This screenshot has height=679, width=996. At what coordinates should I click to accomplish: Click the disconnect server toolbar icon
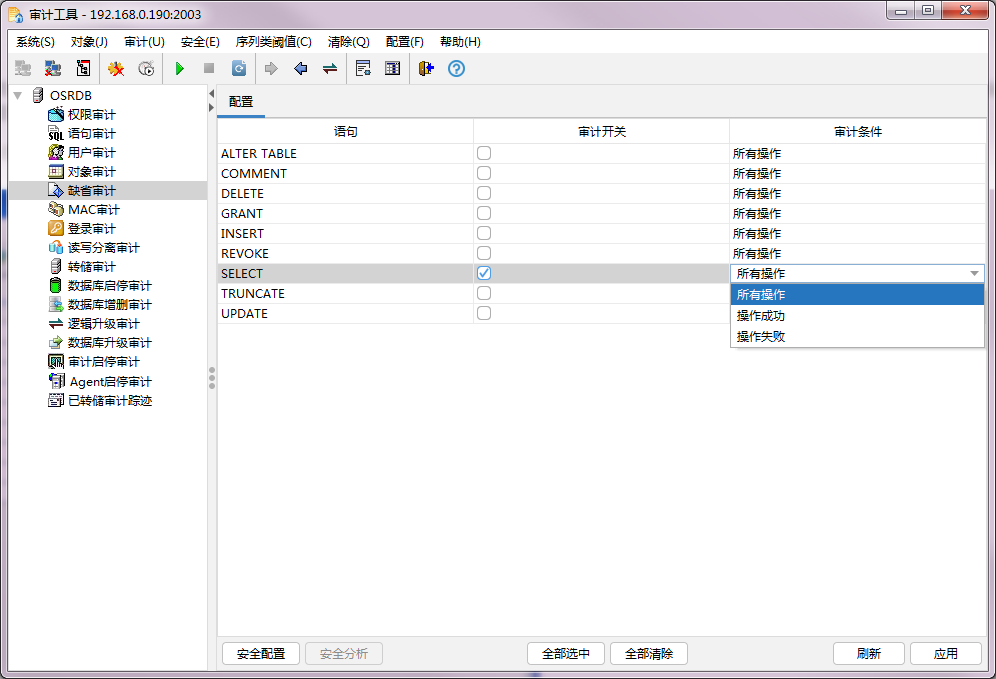pos(53,69)
